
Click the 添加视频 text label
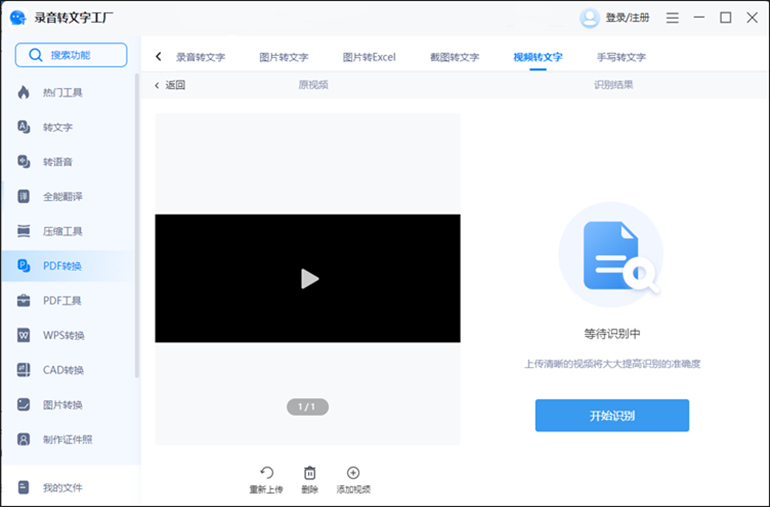354,489
